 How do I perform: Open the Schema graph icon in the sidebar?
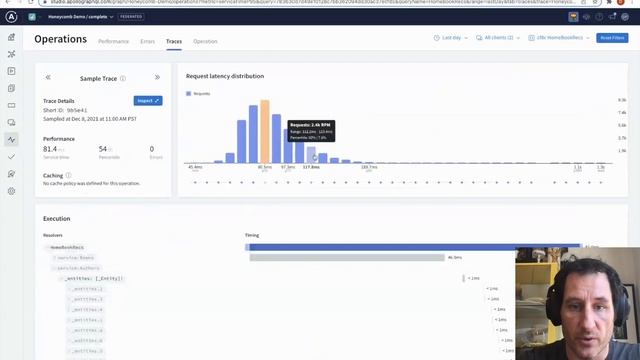click(x=11, y=54)
